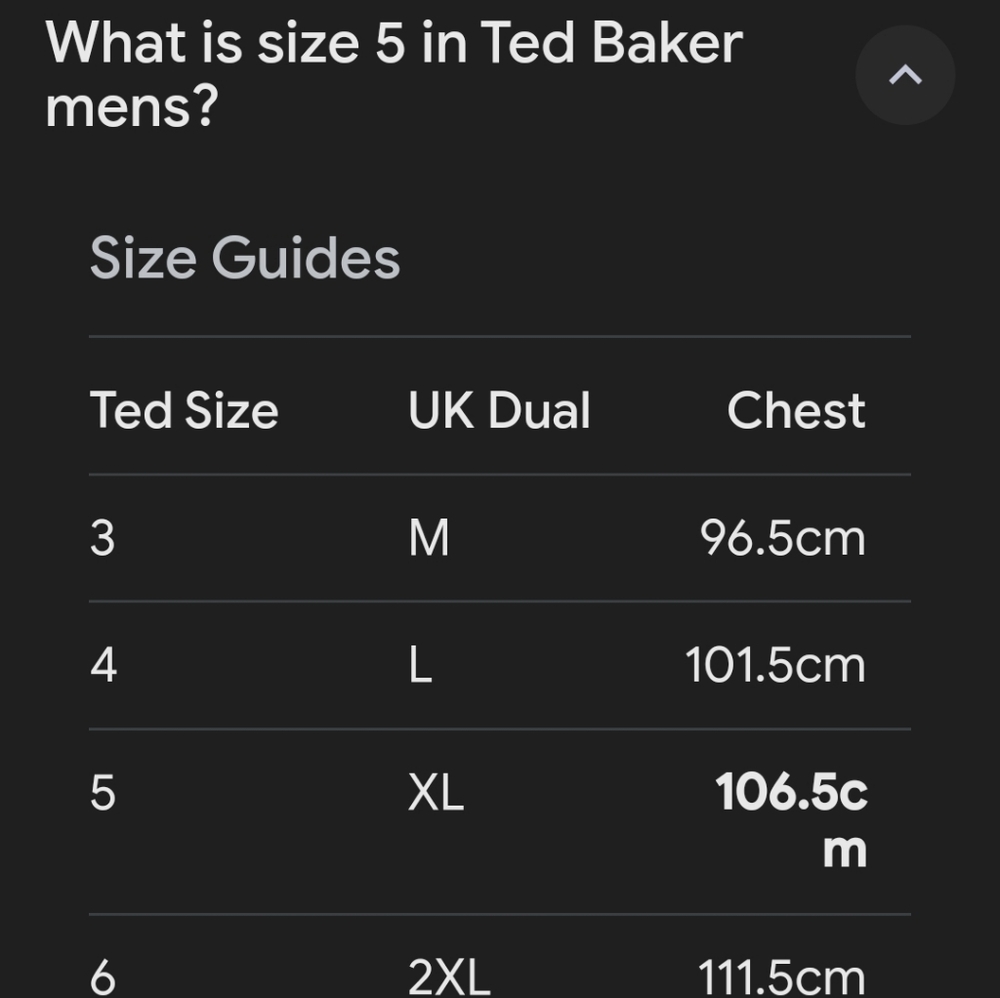Click the Ted Size column header

184,410
